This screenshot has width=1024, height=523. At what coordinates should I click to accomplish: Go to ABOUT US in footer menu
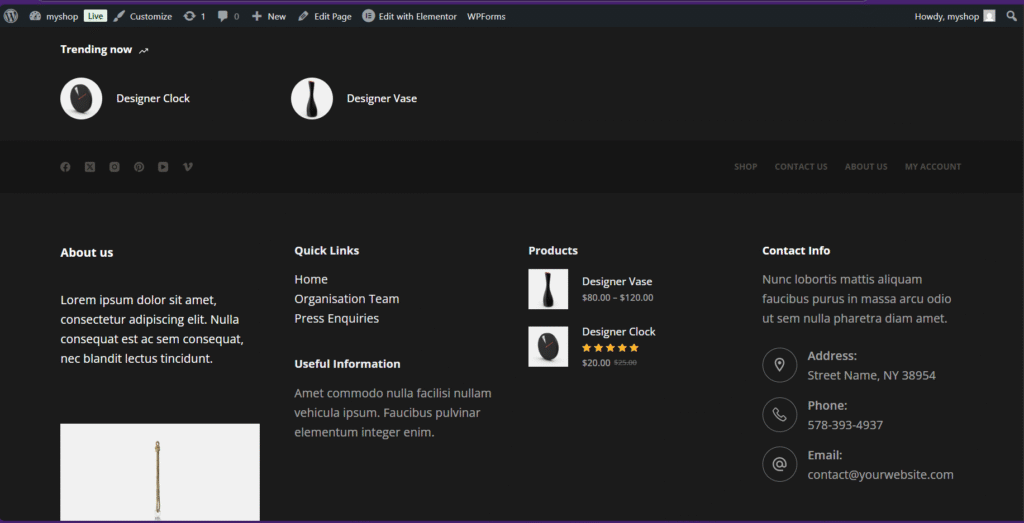point(866,167)
